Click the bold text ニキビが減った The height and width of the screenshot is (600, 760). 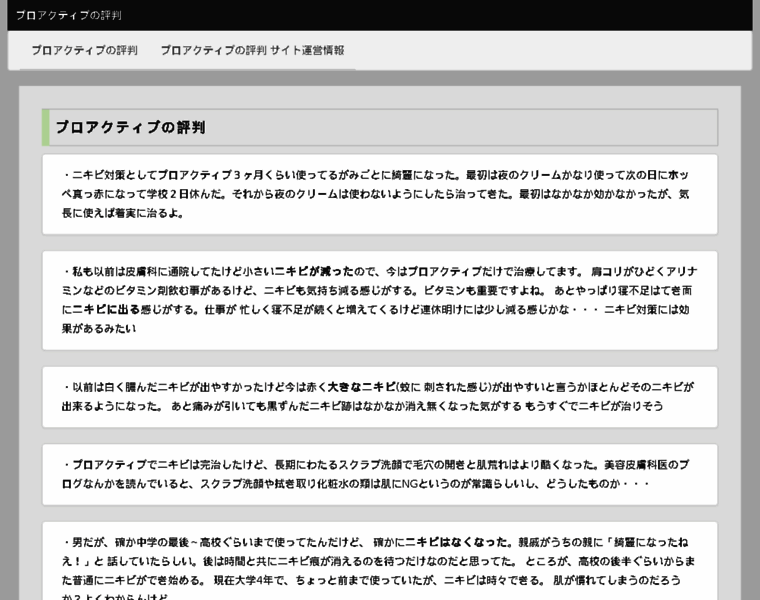(314, 271)
